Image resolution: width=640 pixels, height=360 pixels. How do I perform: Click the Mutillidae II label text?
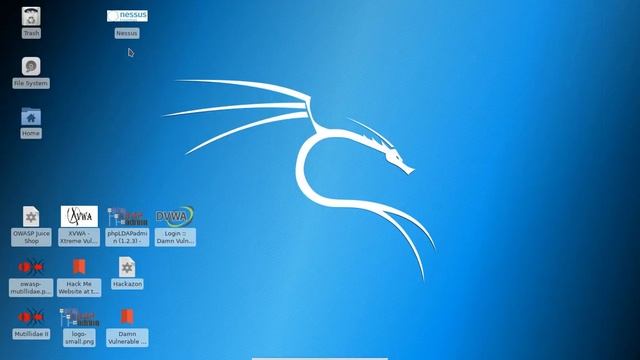[x=31, y=334]
